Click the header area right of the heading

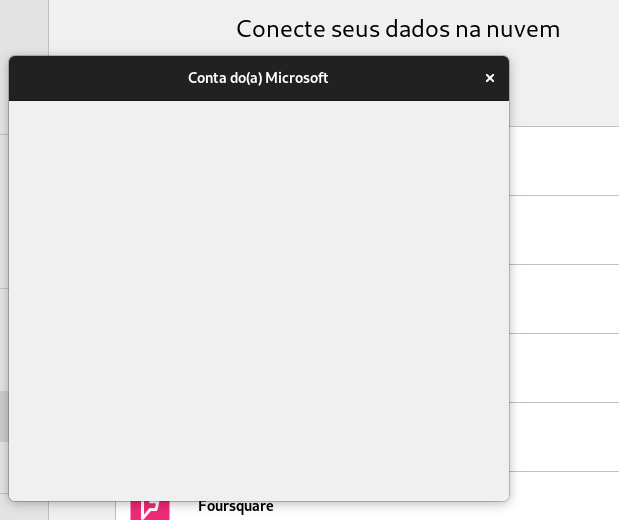(592, 29)
